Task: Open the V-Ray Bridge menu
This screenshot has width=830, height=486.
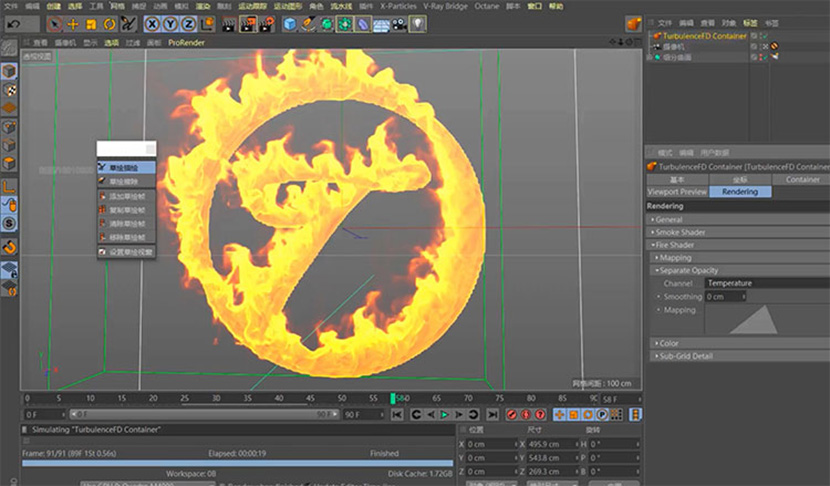Action: pyautogui.click(x=445, y=6)
